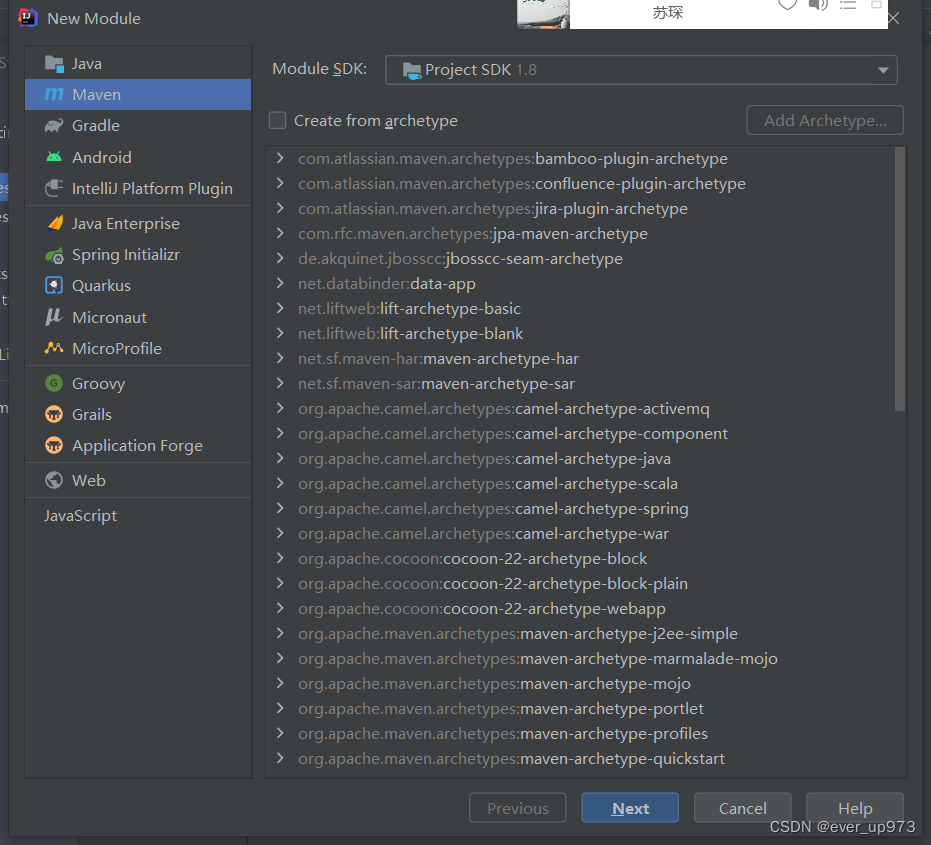Click the archetype list scrollbar
The height and width of the screenshot is (845, 931).
pyautogui.click(x=900, y=279)
